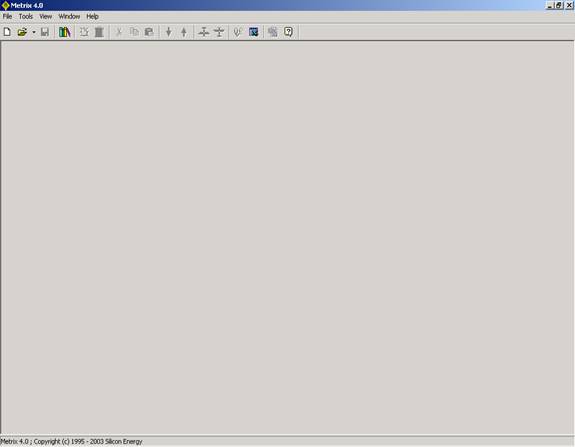
Task: Click the down arrow toolbar icon
Action: coord(169,32)
